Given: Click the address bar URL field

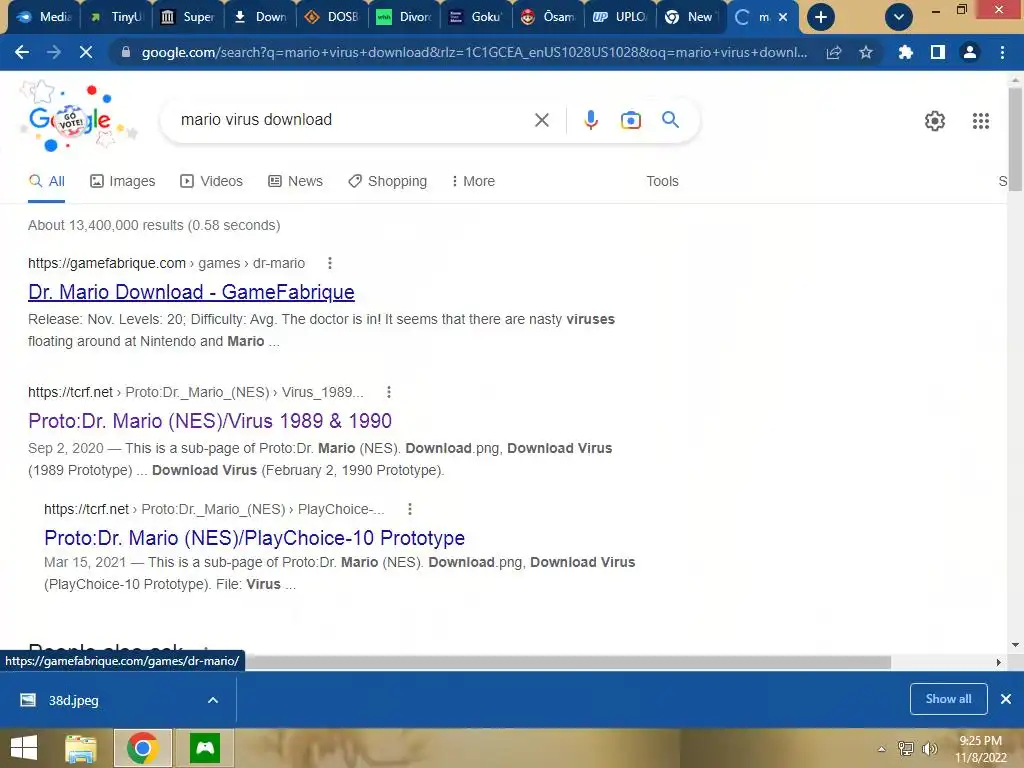Looking at the screenshot, I should (473, 52).
